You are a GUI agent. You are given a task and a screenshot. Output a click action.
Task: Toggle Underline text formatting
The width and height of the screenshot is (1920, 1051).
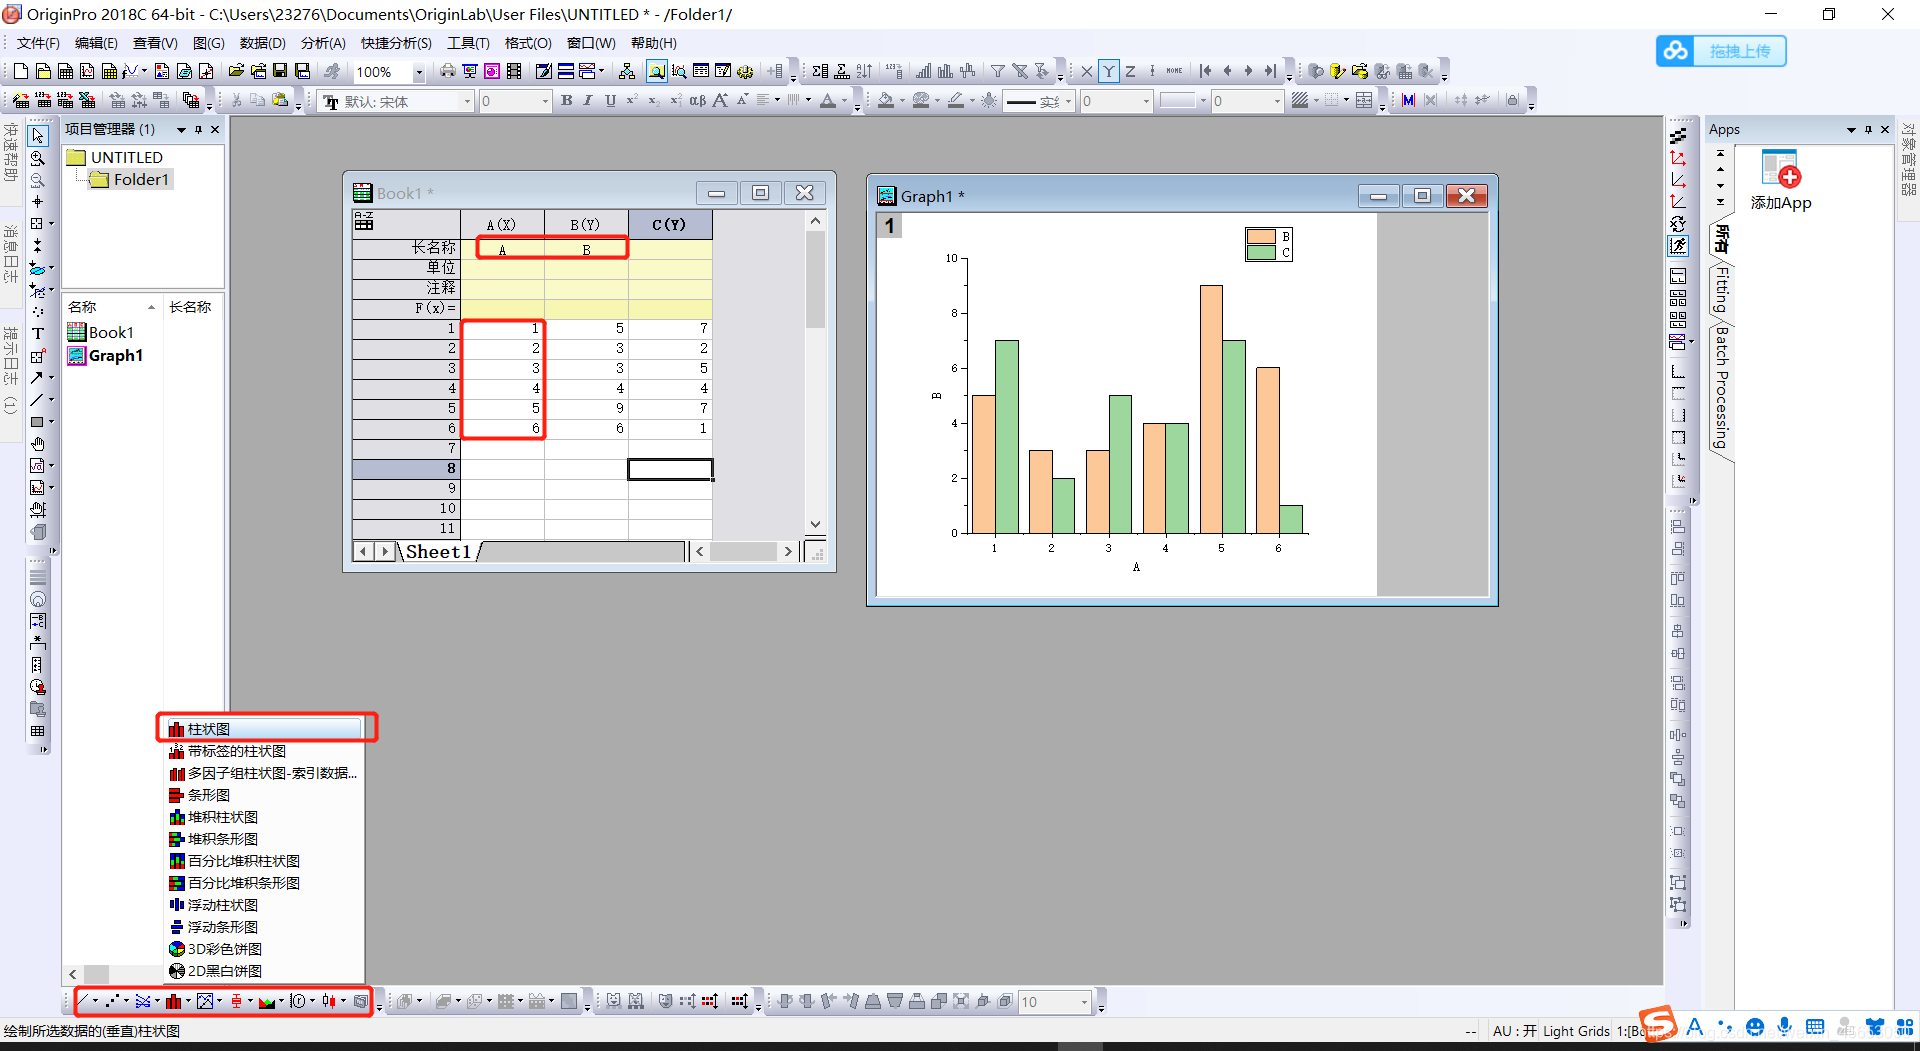click(x=610, y=100)
